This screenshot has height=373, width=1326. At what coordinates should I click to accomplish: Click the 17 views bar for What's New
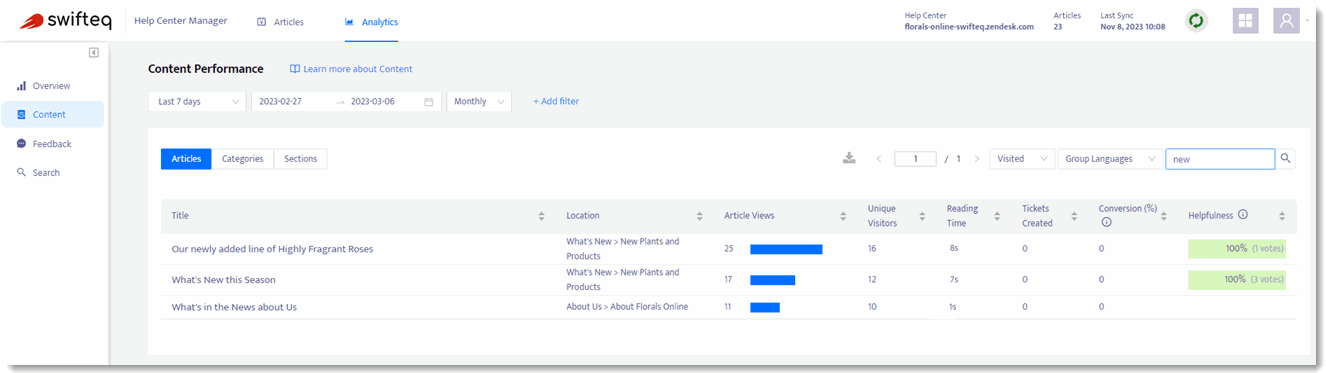[x=772, y=280]
